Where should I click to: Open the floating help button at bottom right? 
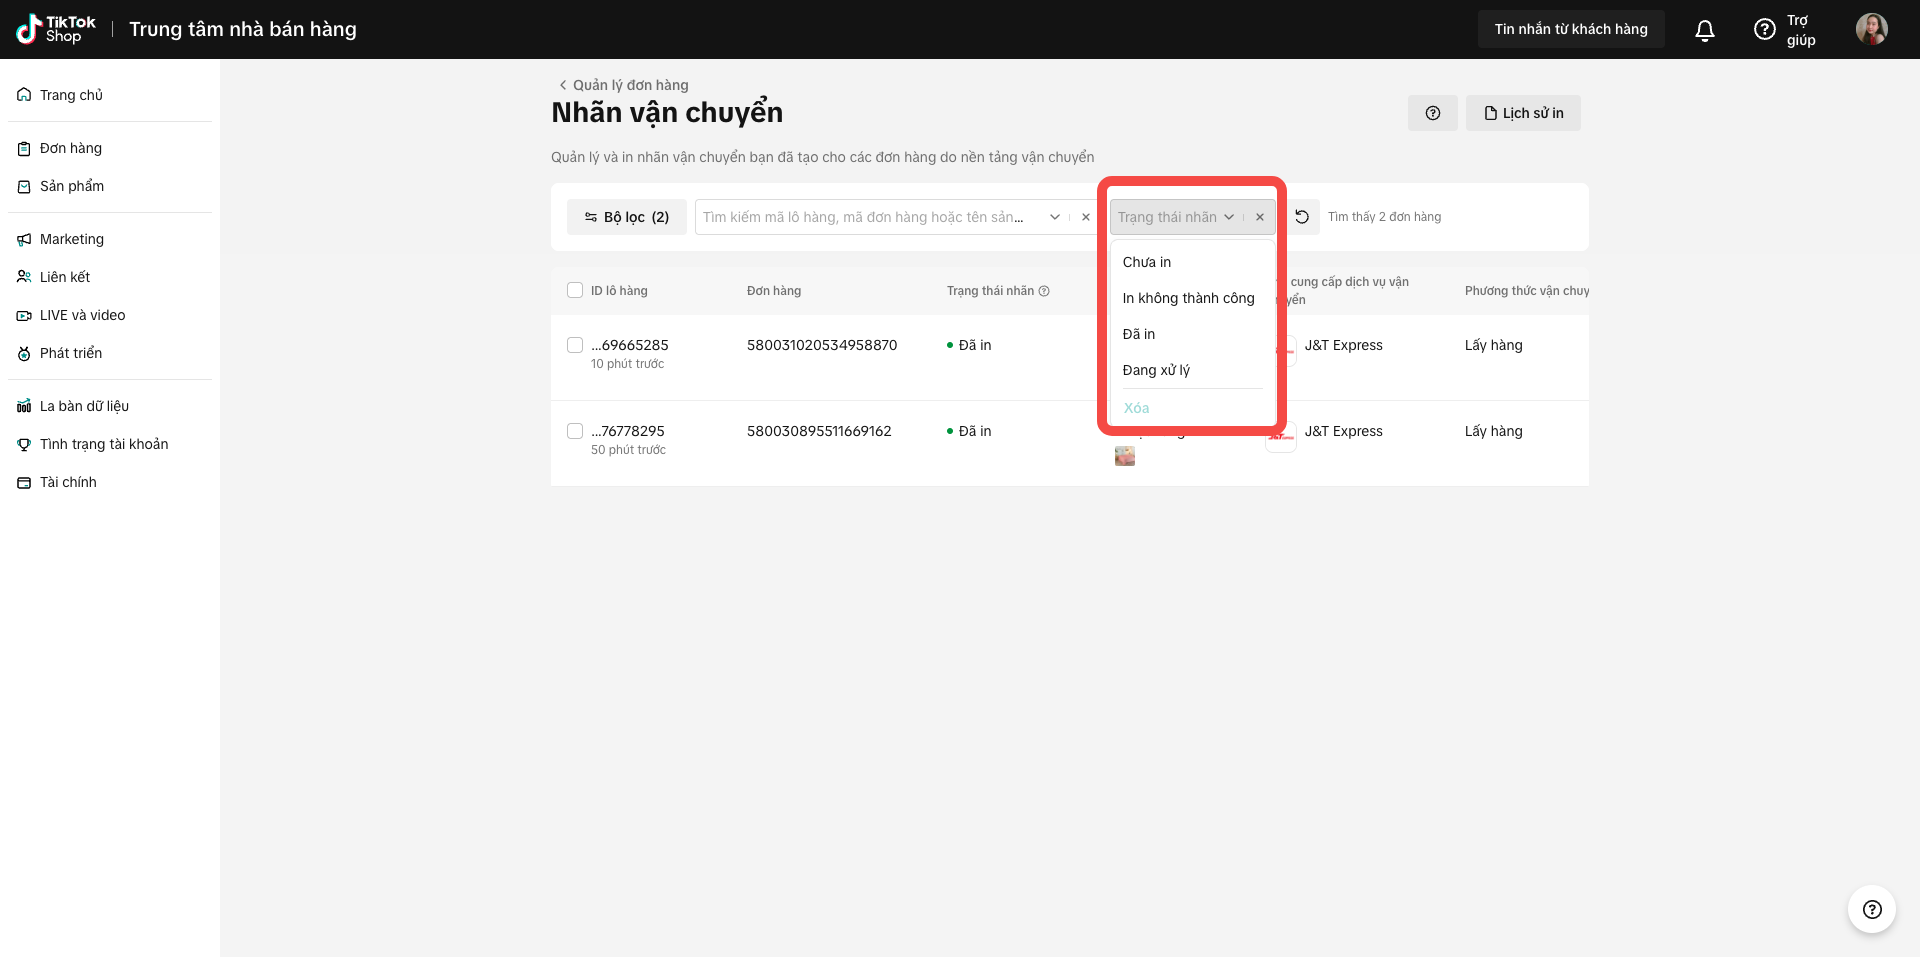pos(1872,909)
